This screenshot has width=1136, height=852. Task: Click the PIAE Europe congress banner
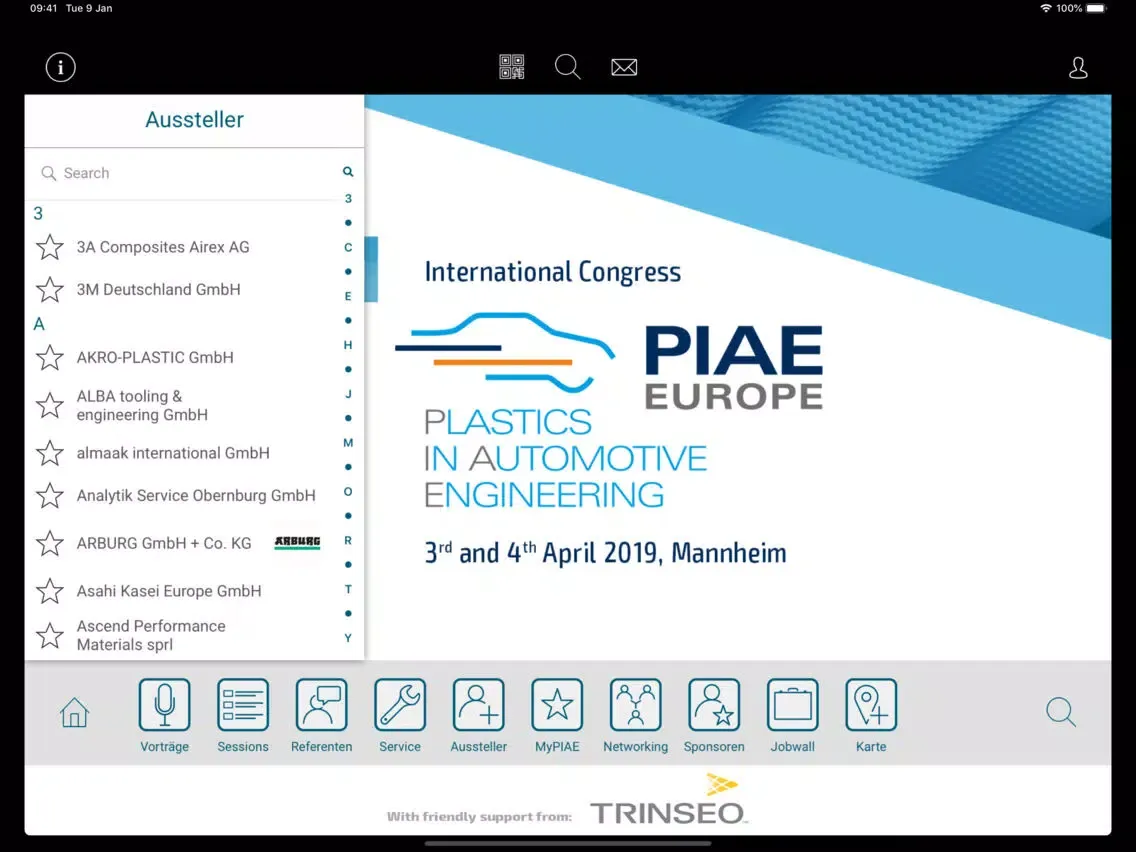[738, 377]
